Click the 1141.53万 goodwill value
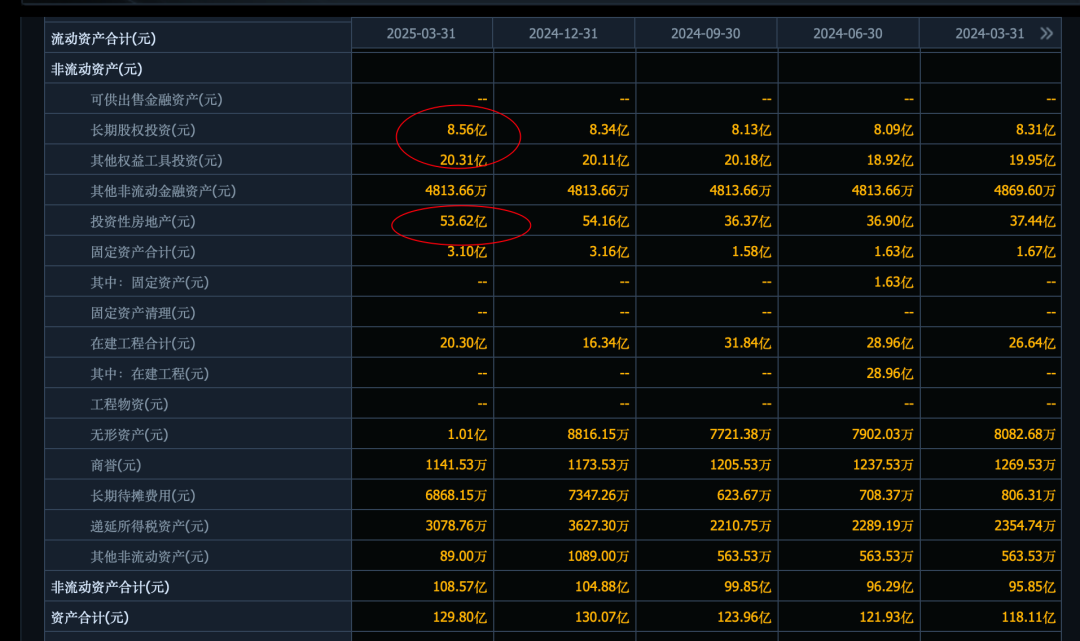Image resolution: width=1080 pixels, height=641 pixels. click(x=456, y=464)
